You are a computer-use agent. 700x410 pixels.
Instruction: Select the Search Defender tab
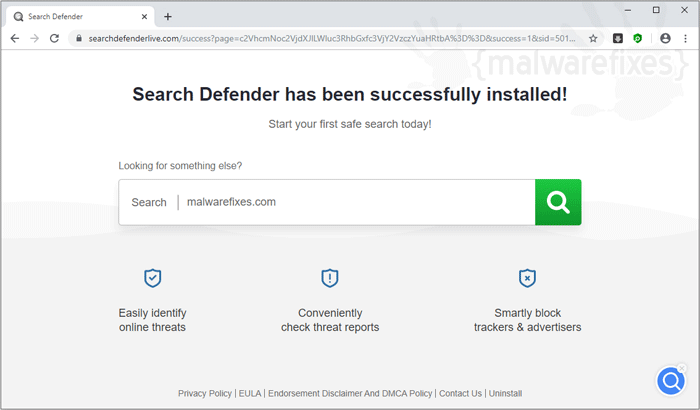[80, 17]
